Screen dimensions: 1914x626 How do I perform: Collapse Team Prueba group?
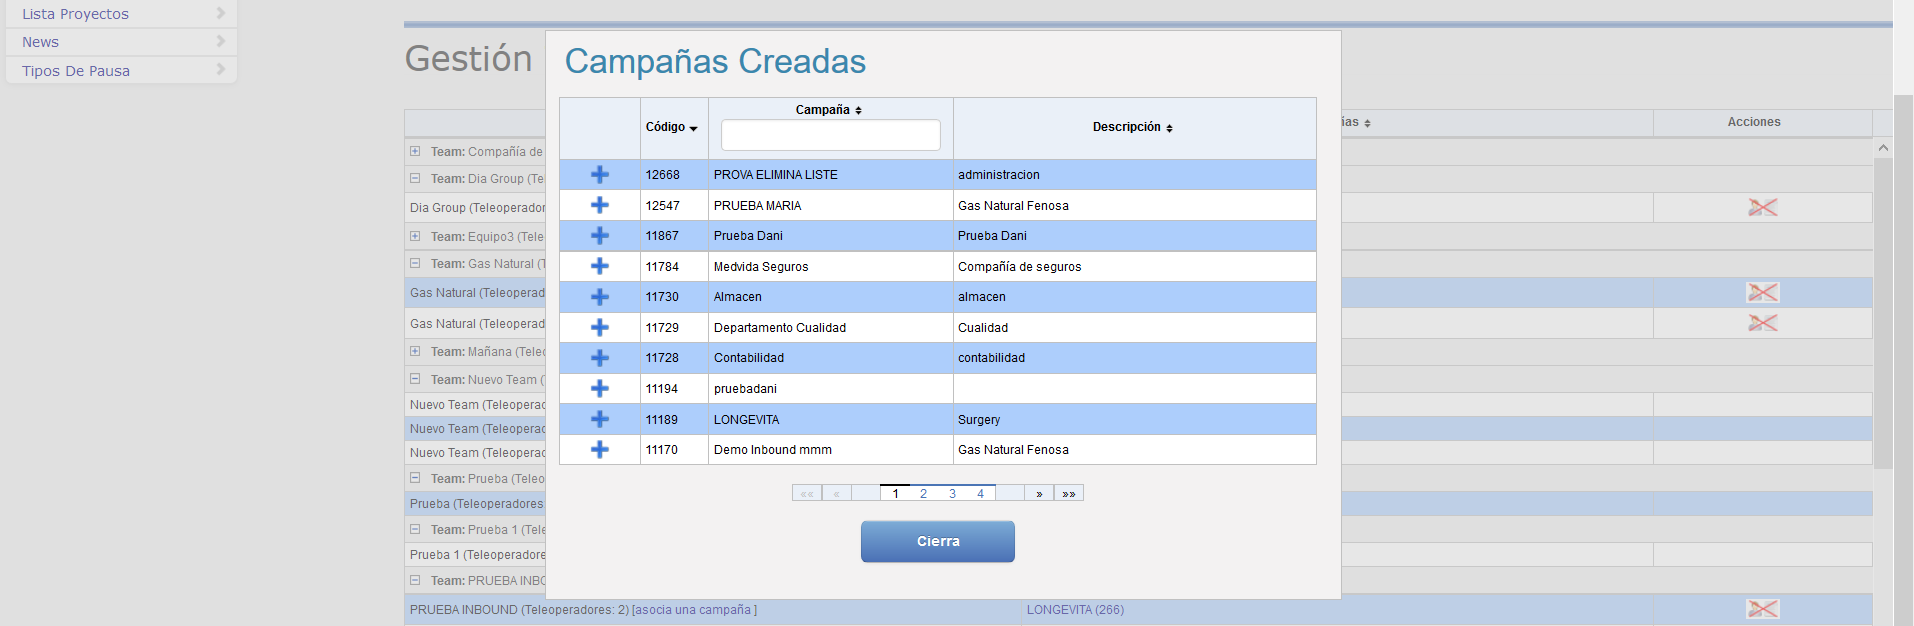(x=415, y=478)
